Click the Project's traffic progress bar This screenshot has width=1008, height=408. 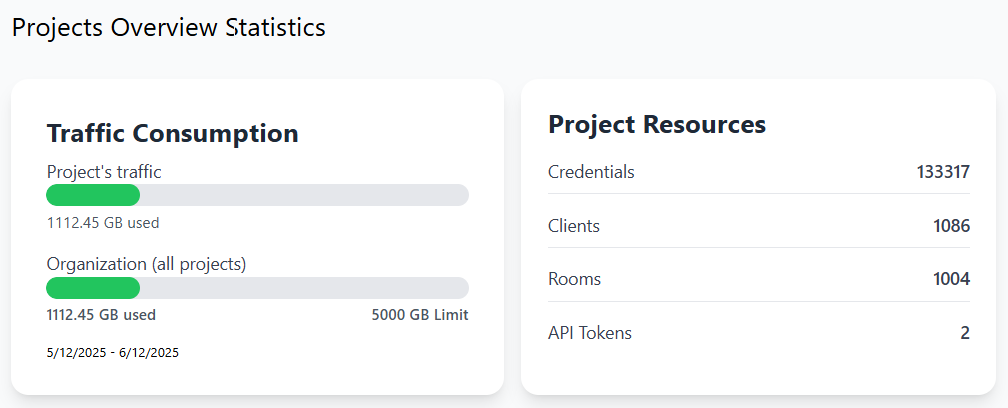[257, 195]
